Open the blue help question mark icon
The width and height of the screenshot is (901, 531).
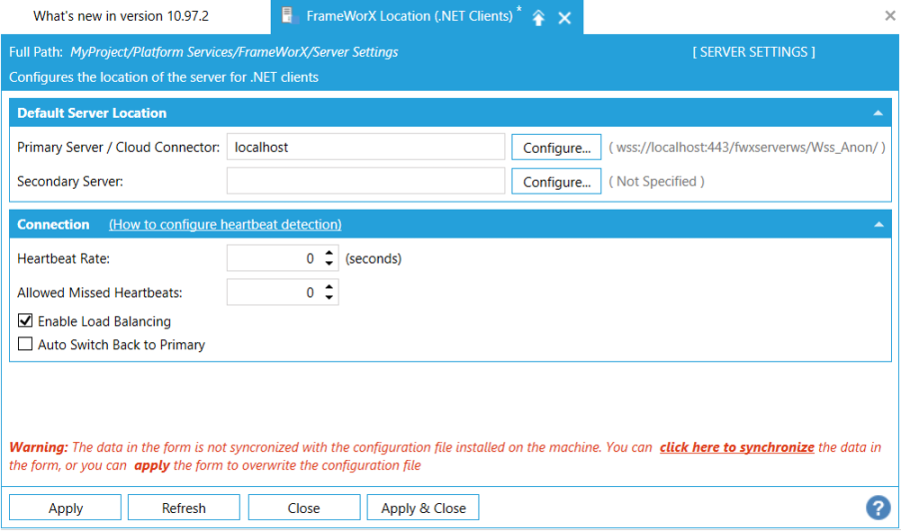(x=878, y=507)
